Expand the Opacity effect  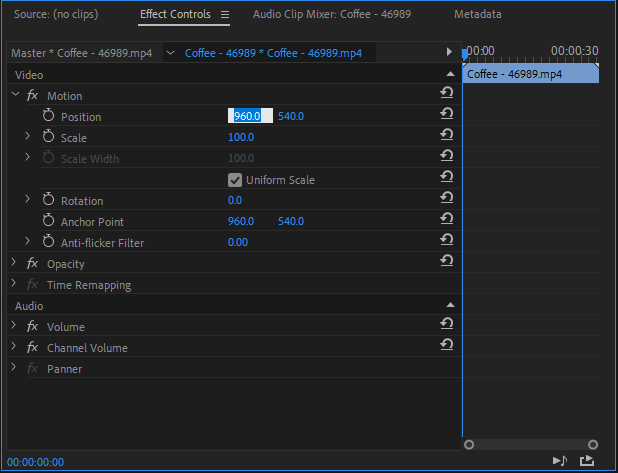pyautogui.click(x=14, y=262)
